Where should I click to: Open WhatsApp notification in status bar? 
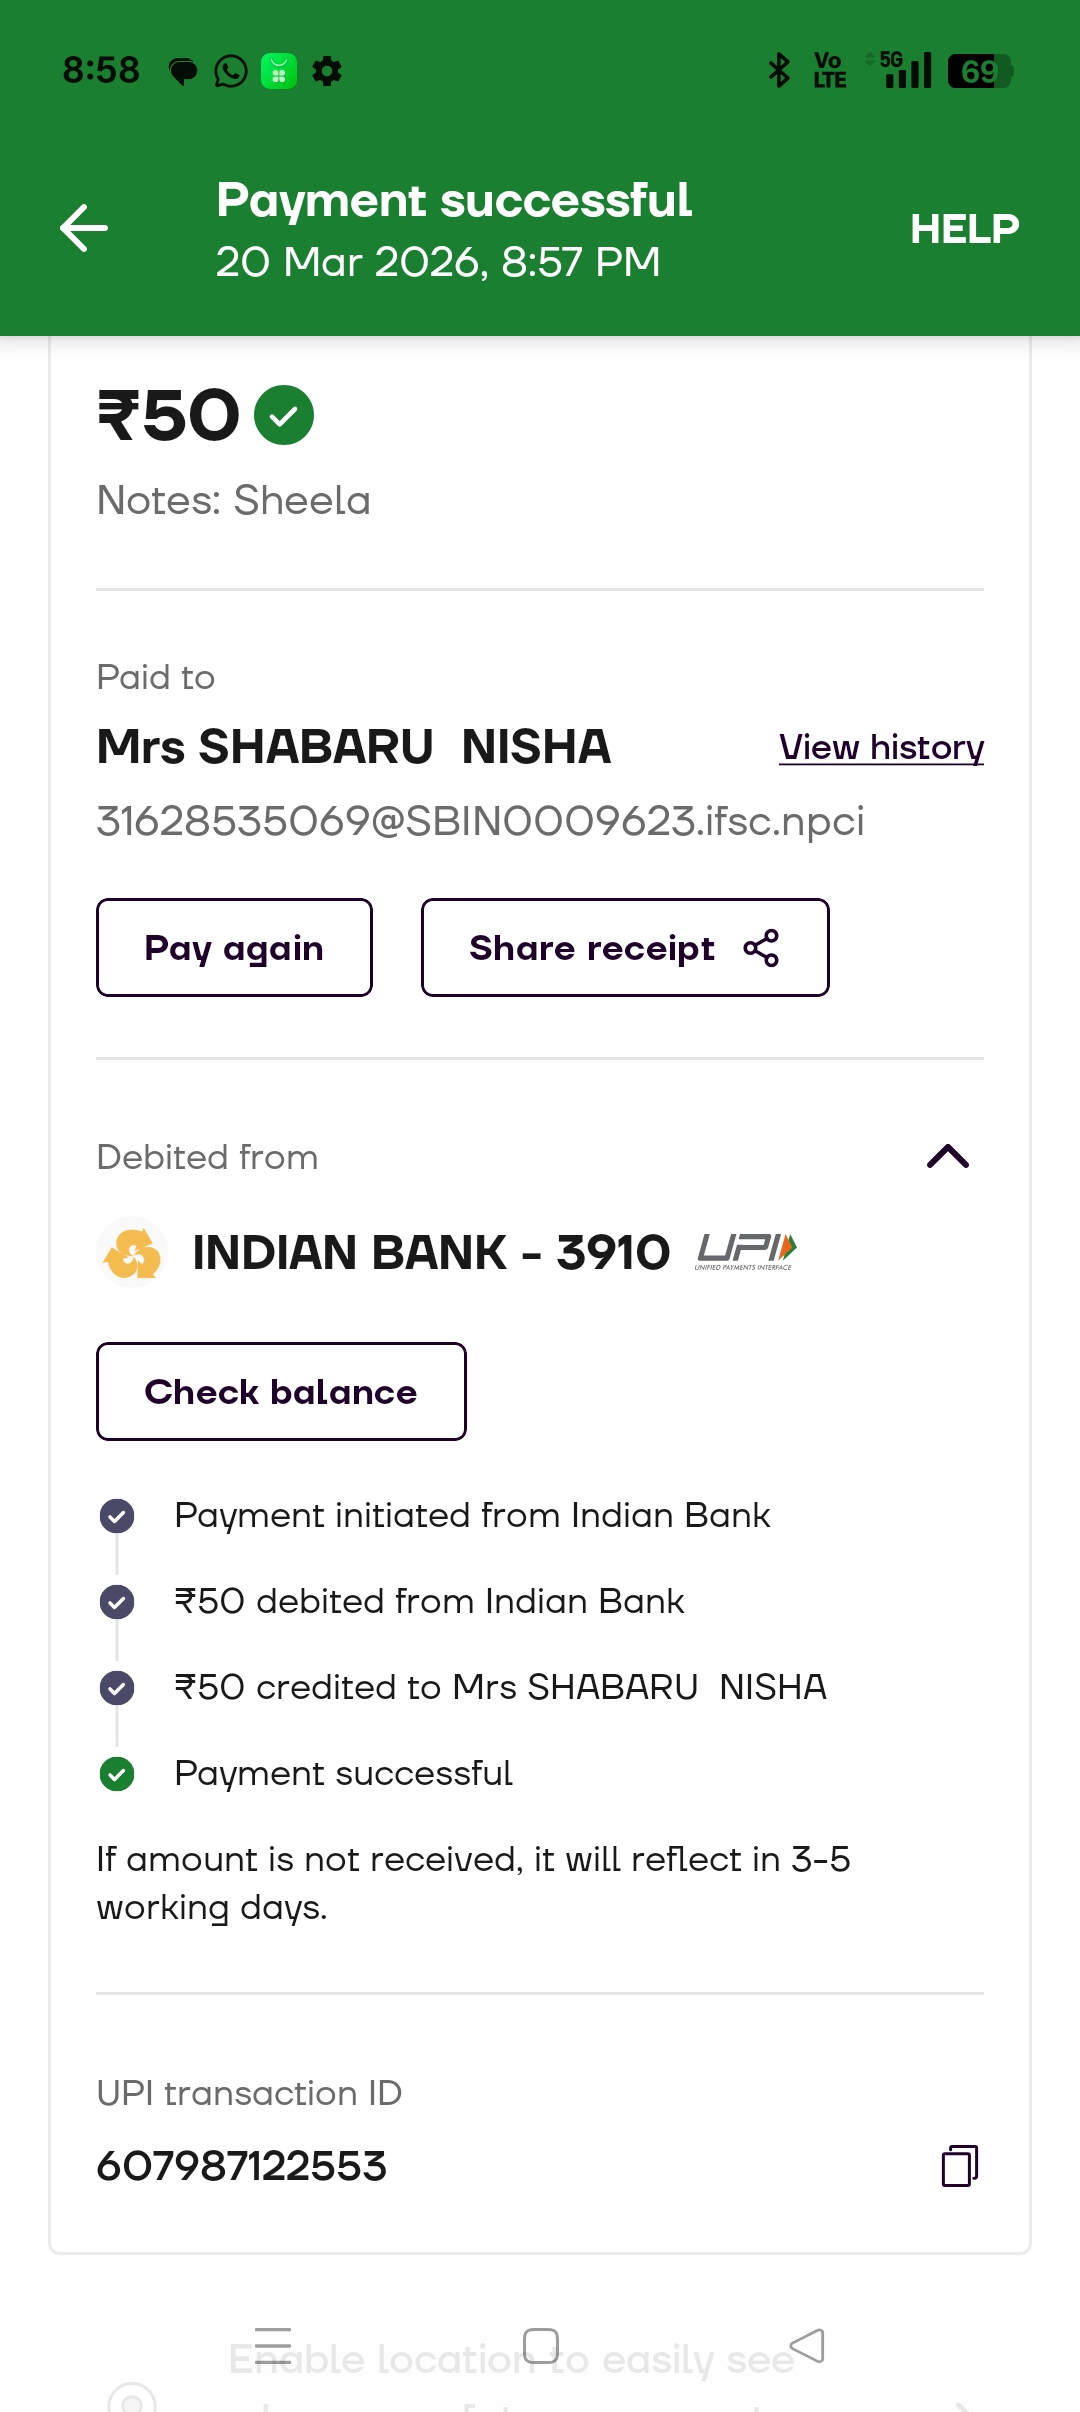coord(231,71)
